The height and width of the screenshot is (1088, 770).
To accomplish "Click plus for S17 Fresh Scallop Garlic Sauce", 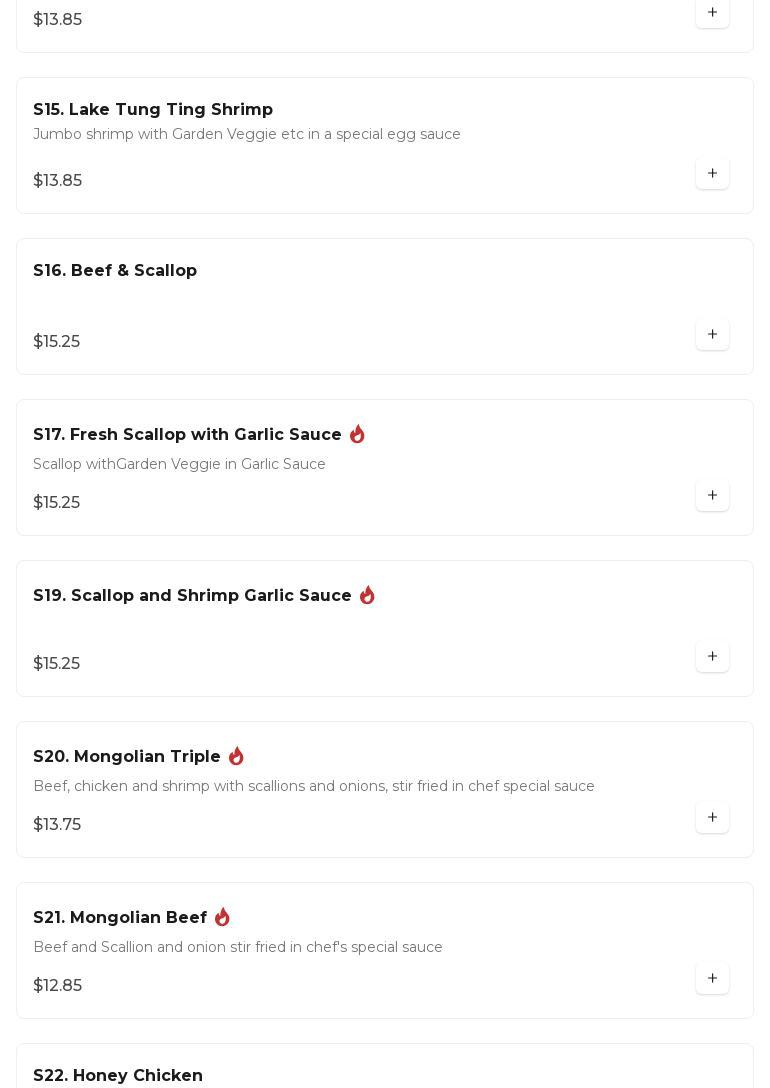I will tap(712, 496).
